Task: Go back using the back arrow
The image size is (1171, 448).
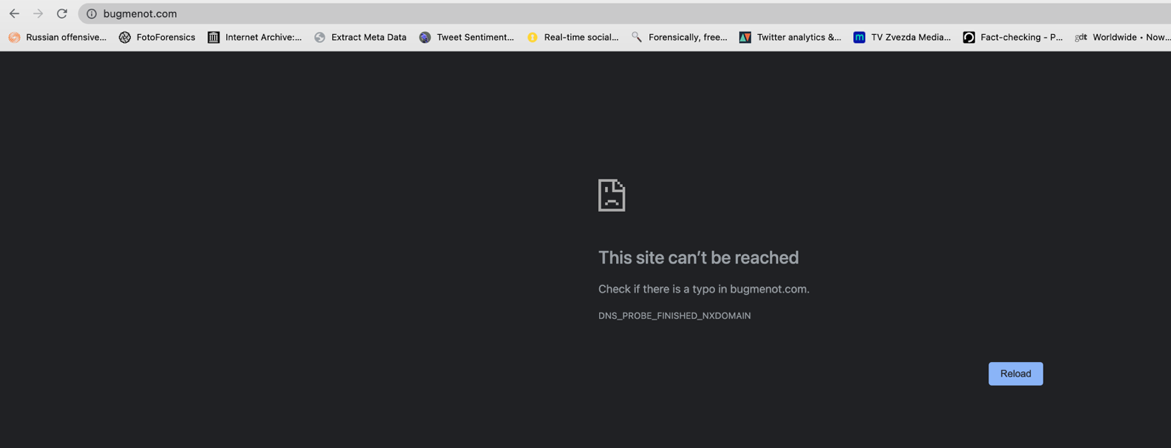Action: coord(14,13)
